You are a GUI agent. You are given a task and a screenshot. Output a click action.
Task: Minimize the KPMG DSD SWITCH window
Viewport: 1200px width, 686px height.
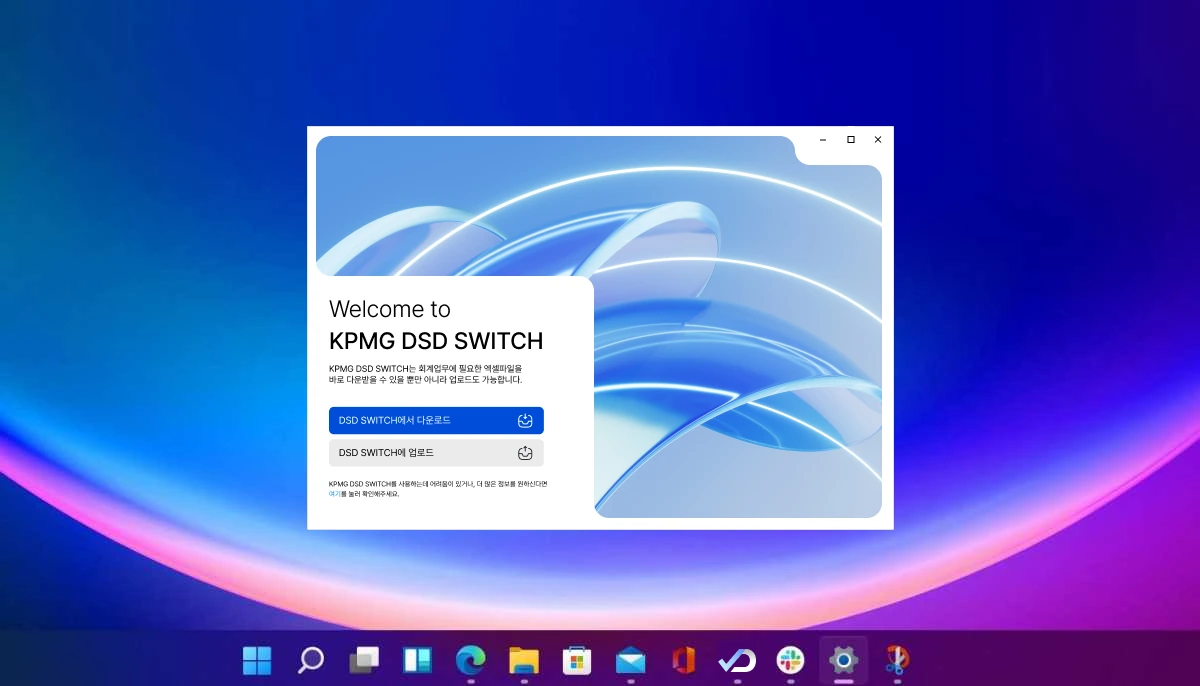point(823,140)
